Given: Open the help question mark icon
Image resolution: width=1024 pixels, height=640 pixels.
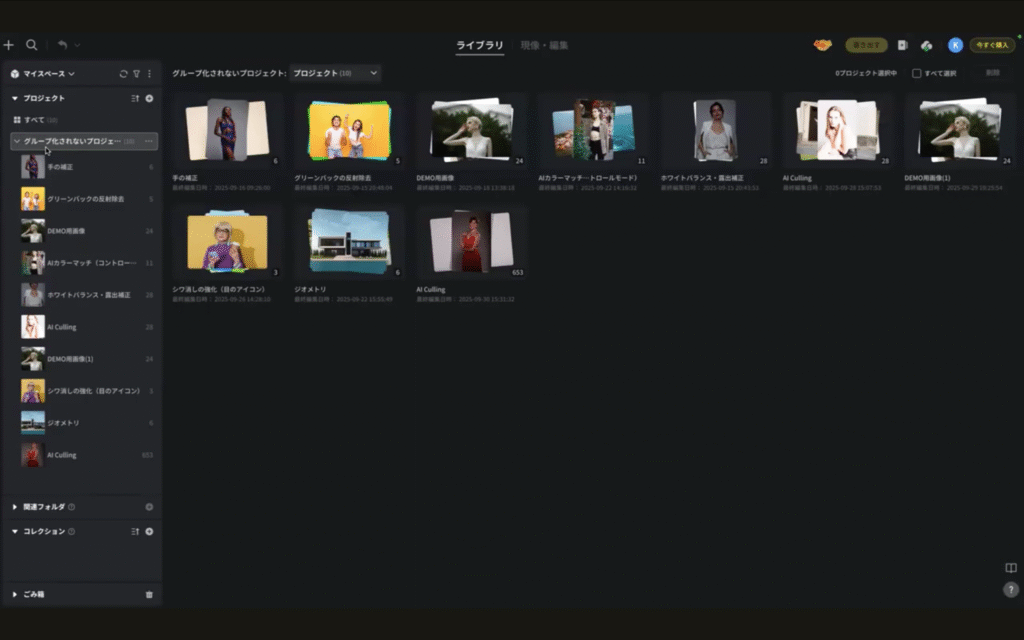Looking at the screenshot, I should 1010,590.
